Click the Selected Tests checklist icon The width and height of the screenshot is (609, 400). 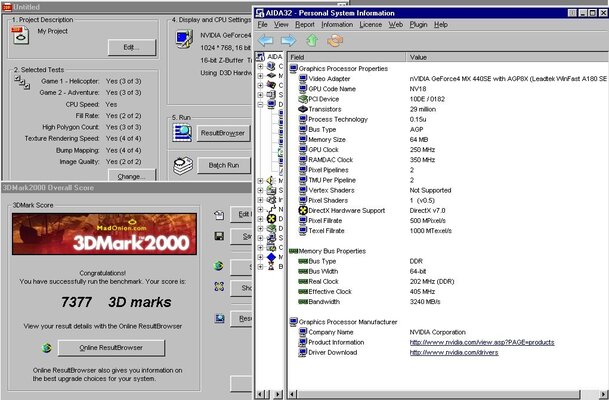(x=22, y=82)
